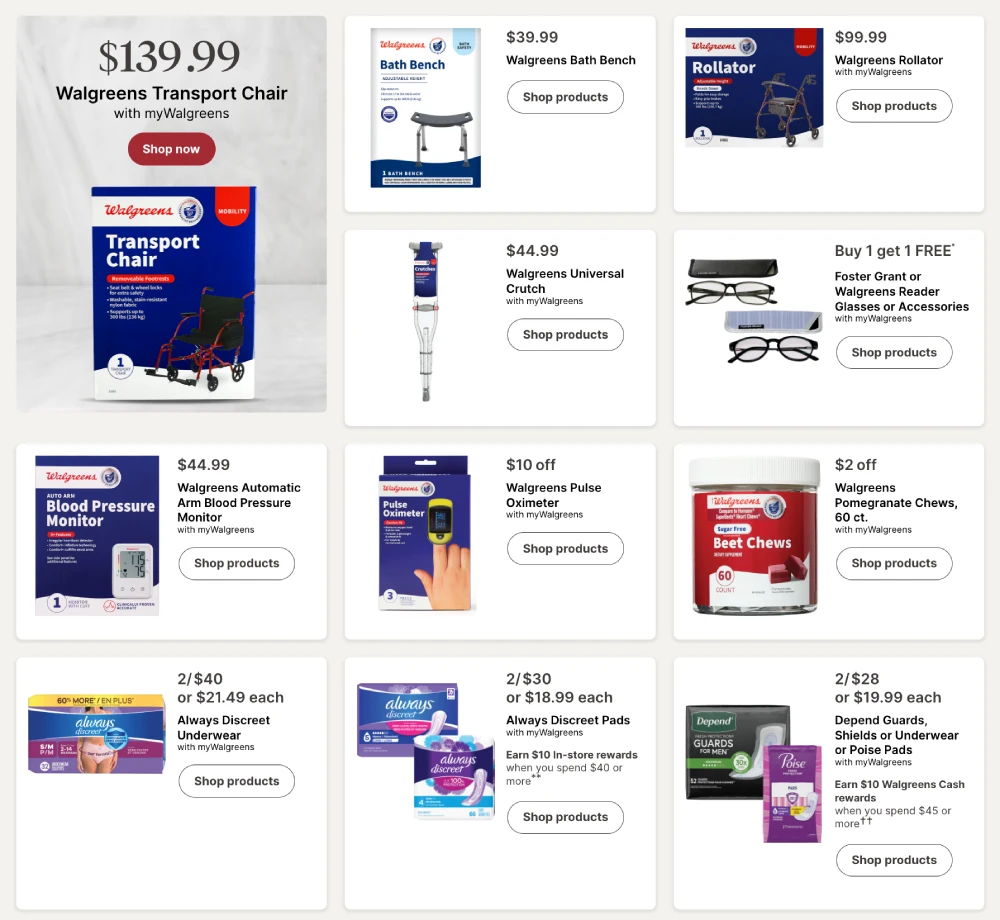Click the Pulse Oximeter package image
The image size is (1000, 920).
pos(426,533)
